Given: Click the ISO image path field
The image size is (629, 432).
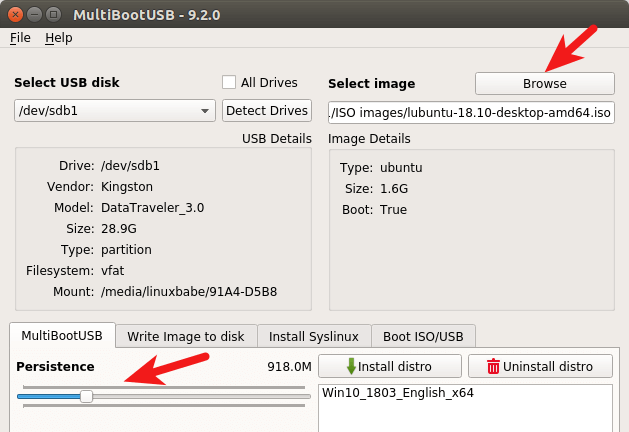Looking at the screenshot, I should (x=471, y=112).
